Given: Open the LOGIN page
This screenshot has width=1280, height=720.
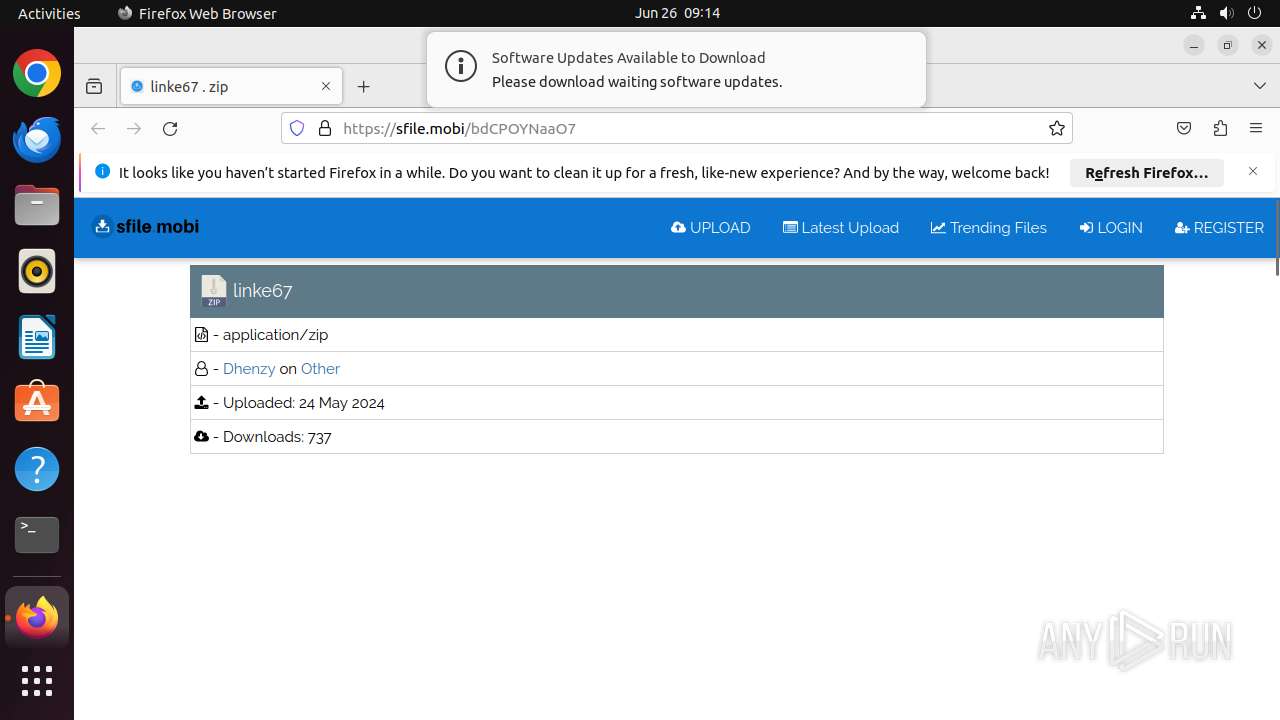Looking at the screenshot, I should [1111, 228].
